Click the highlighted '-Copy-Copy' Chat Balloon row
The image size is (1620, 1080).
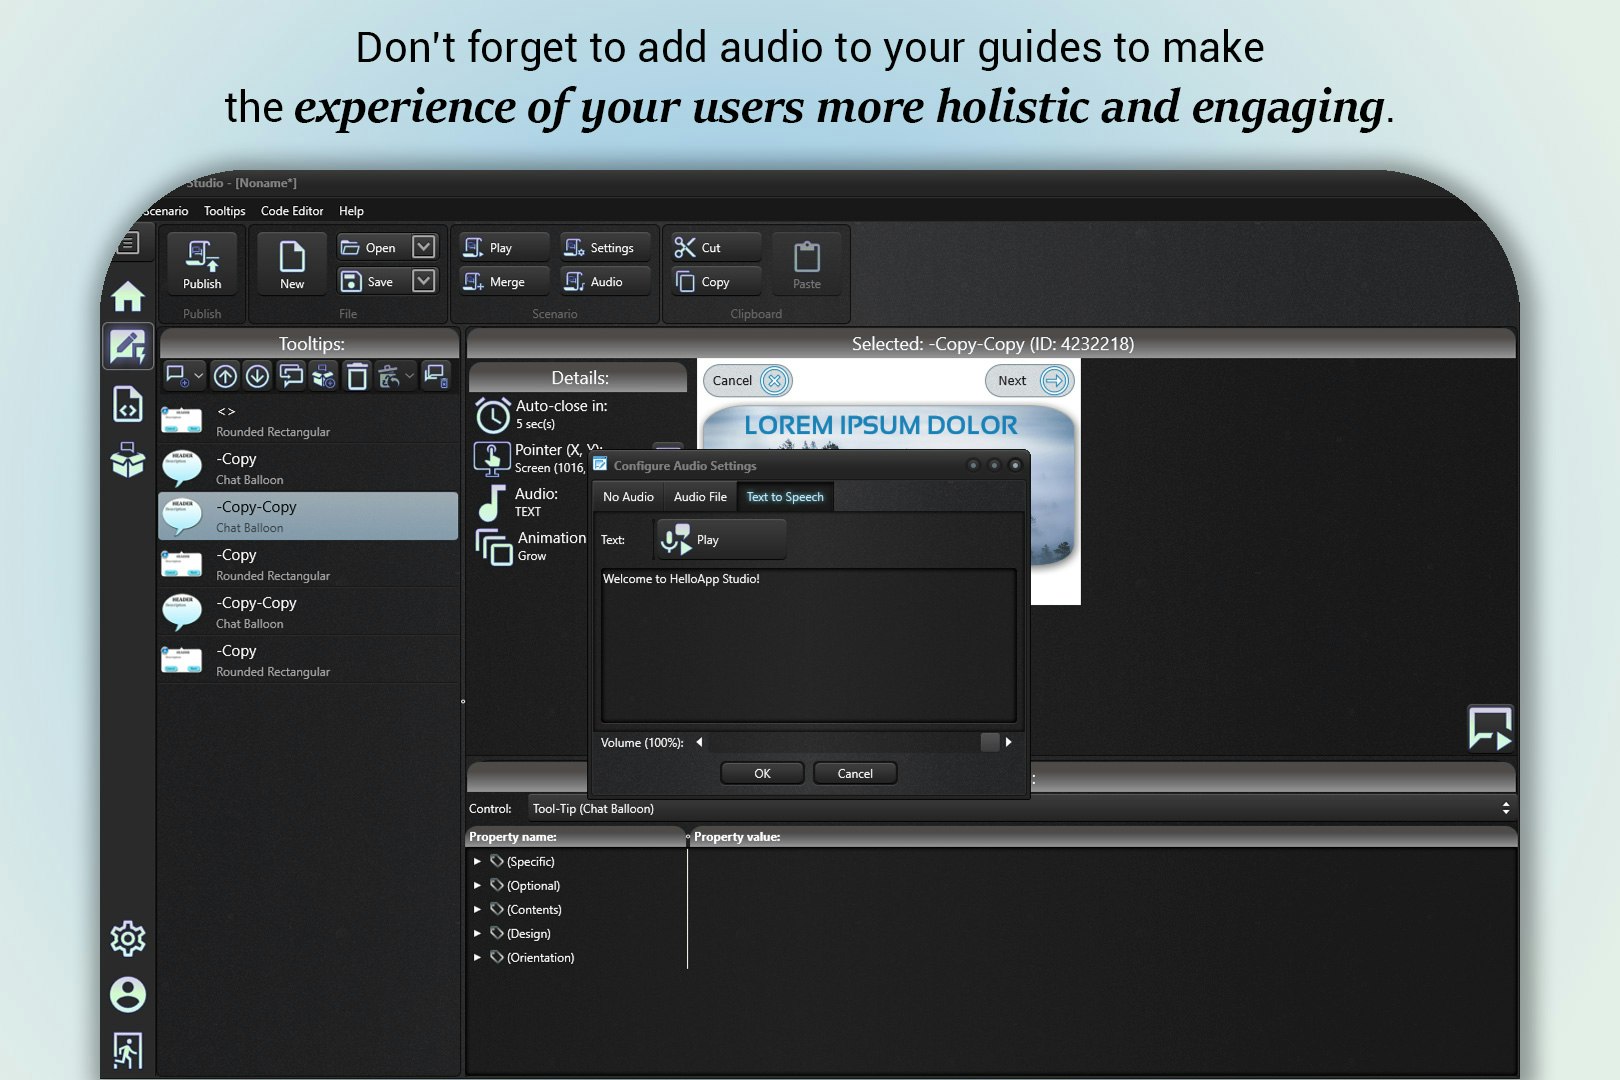(x=308, y=516)
